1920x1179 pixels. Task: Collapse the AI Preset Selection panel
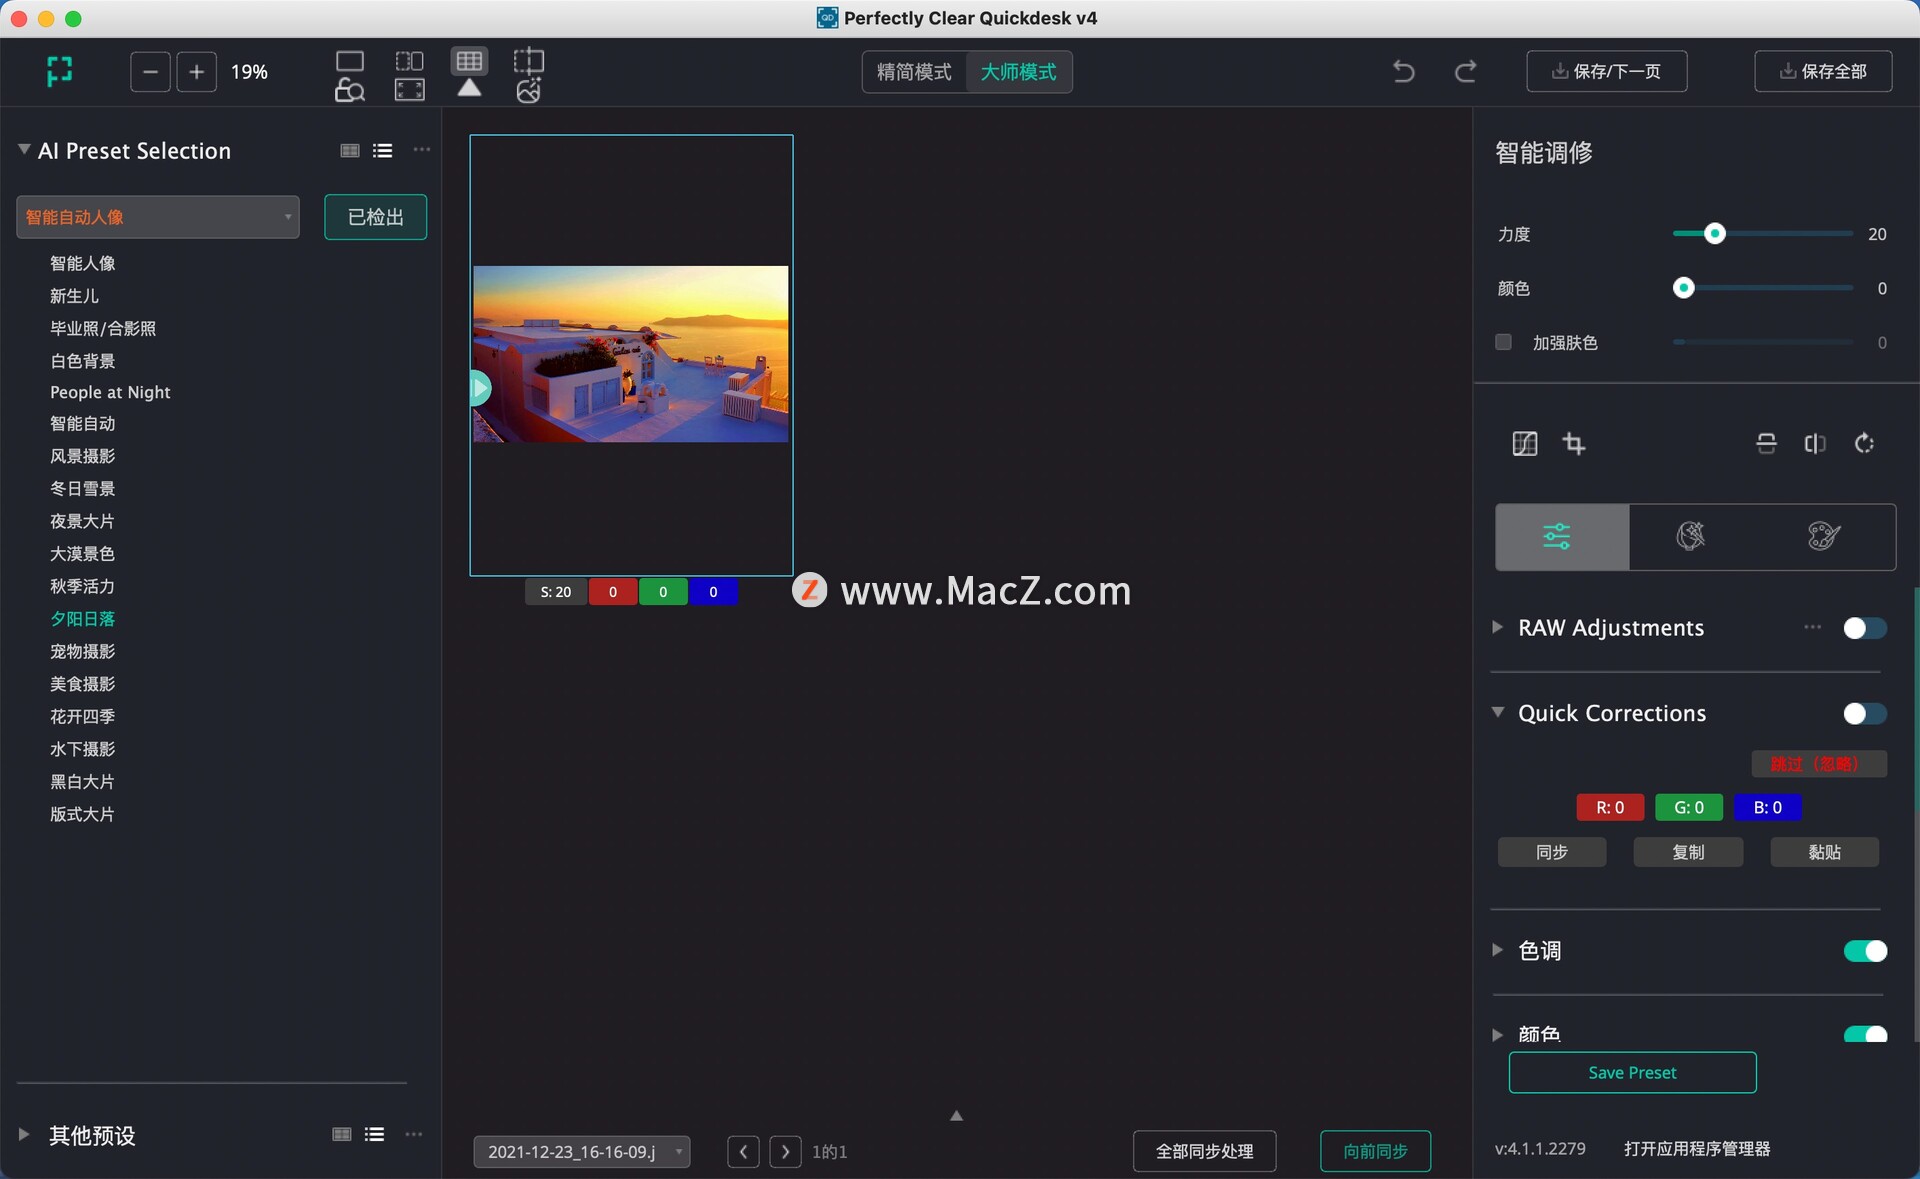click(23, 149)
